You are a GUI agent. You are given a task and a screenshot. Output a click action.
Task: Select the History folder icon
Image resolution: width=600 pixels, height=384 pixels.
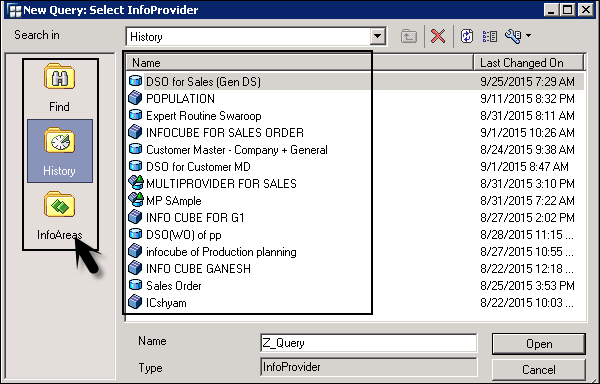click(x=59, y=140)
